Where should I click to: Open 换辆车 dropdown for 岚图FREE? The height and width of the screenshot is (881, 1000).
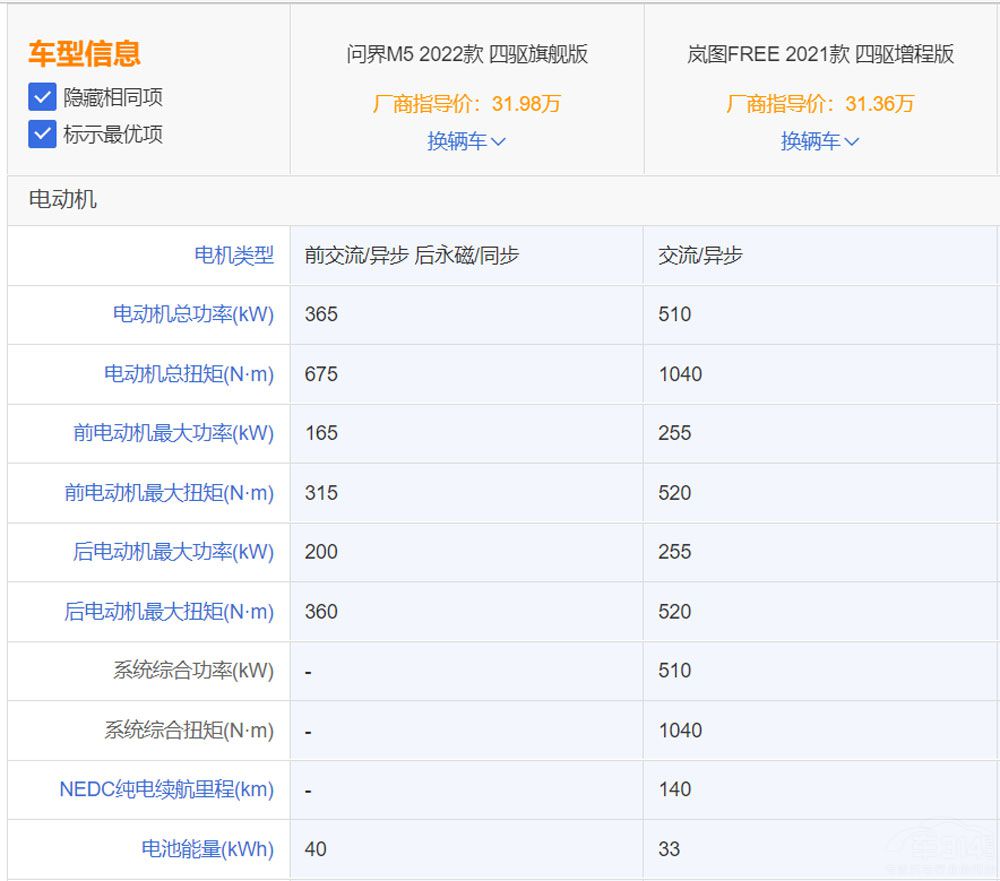pyautogui.click(x=819, y=142)
